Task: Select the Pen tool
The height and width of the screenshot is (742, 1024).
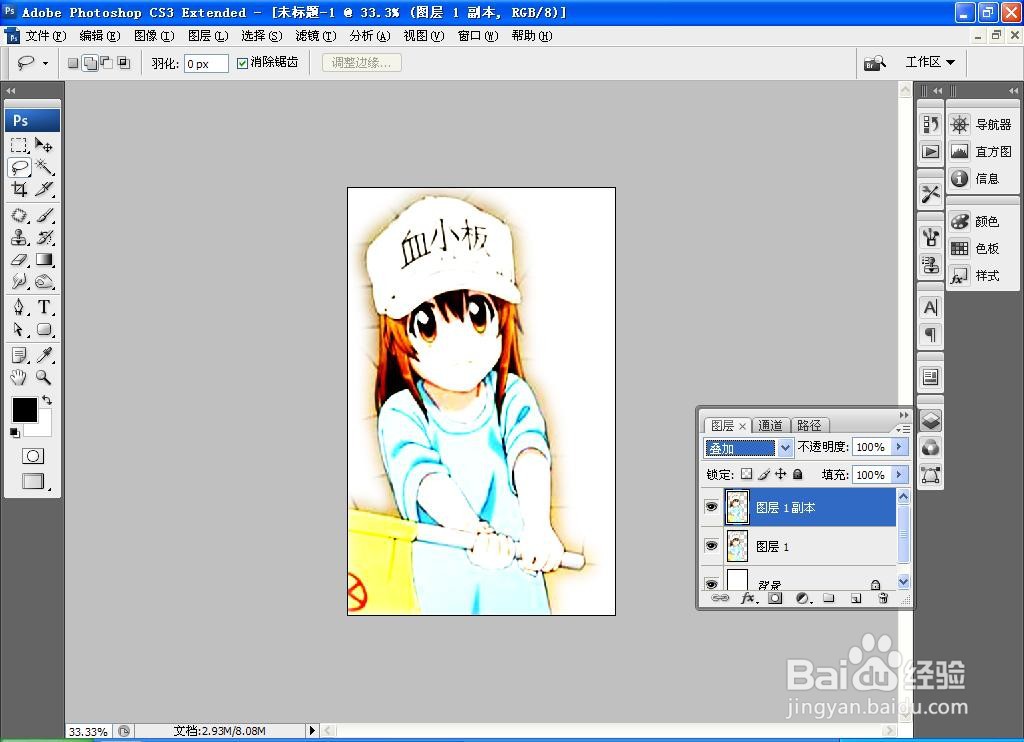Action: click(19, 307)
